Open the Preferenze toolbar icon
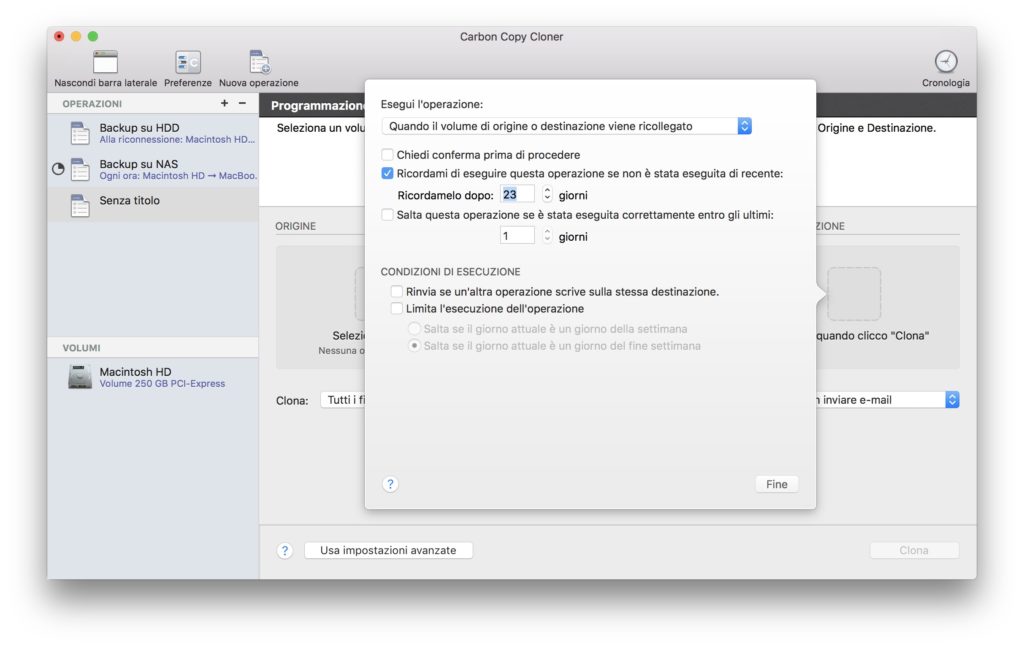 coord(188,62)
